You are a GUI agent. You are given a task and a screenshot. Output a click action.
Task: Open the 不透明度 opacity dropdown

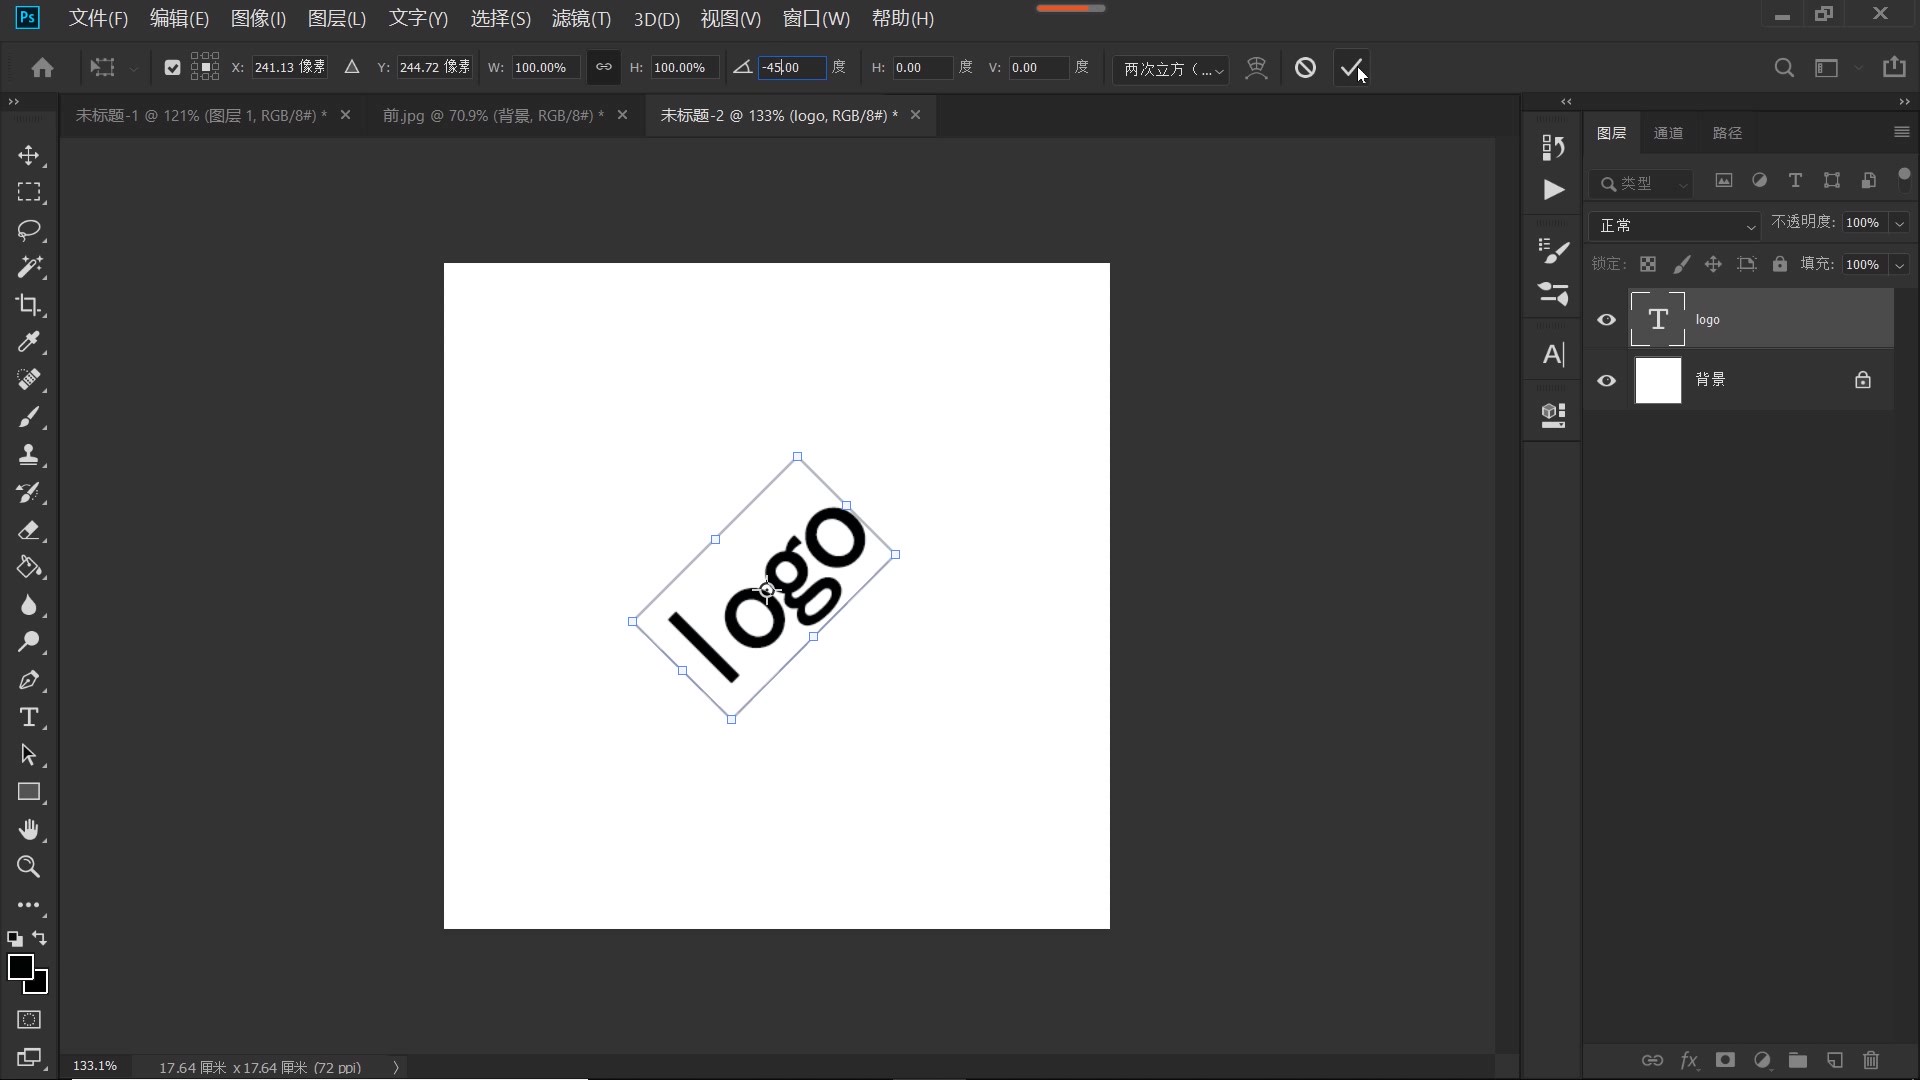coord(1898,222)
